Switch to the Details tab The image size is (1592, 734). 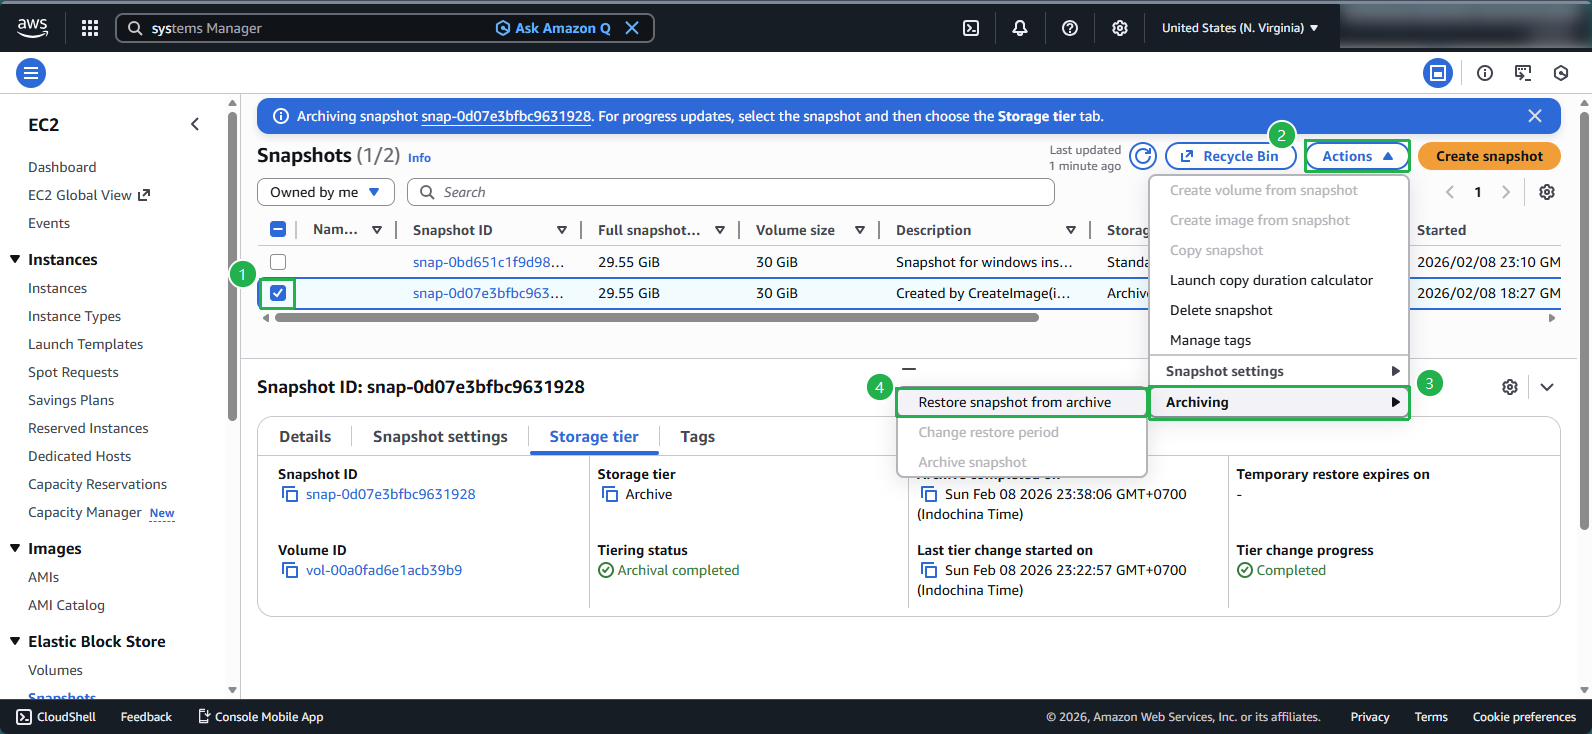tap(305, 436)
